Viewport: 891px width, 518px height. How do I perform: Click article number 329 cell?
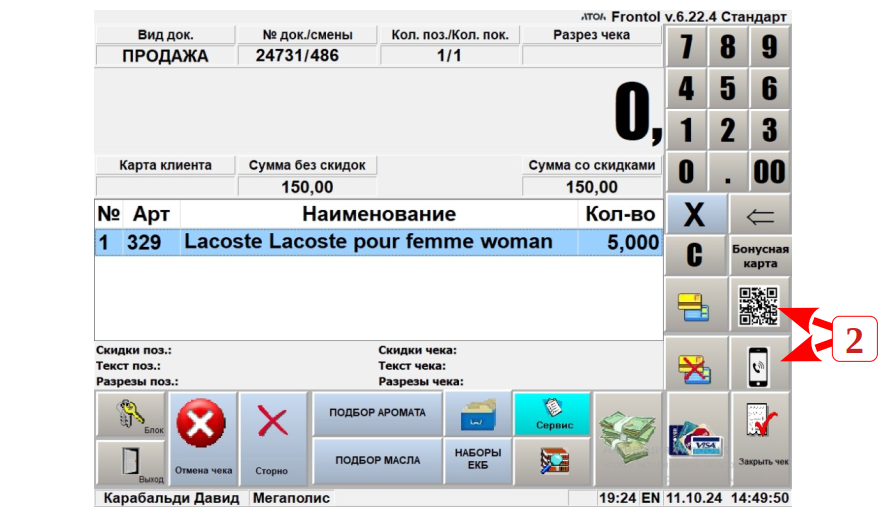pos(151,243)
